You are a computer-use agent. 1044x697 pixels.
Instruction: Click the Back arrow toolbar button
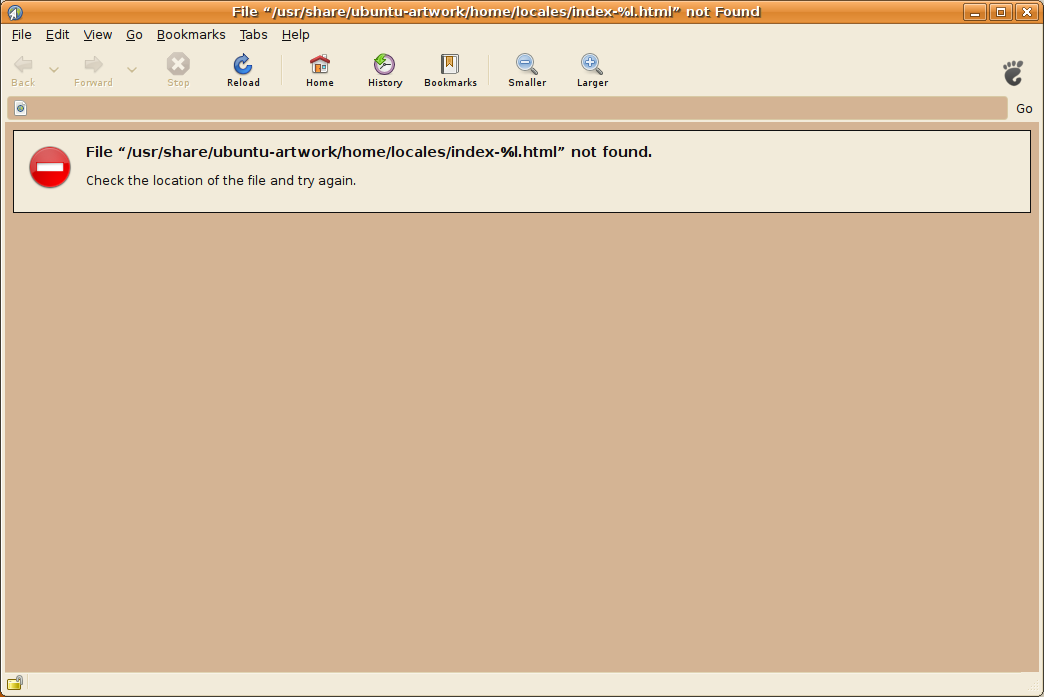click(x=23, y=70)
